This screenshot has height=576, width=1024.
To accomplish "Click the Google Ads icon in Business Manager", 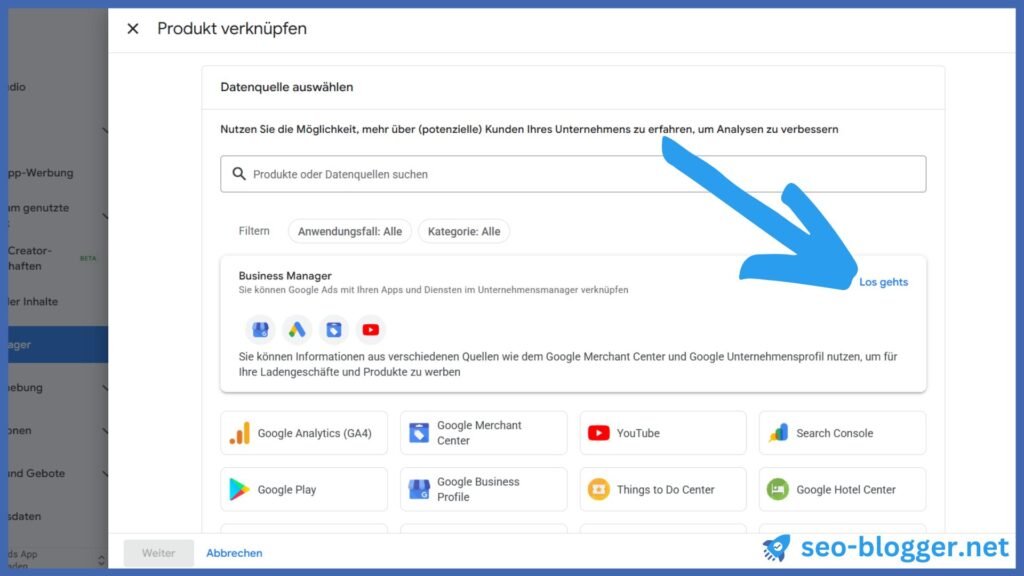I will click(x=297, y=330).
